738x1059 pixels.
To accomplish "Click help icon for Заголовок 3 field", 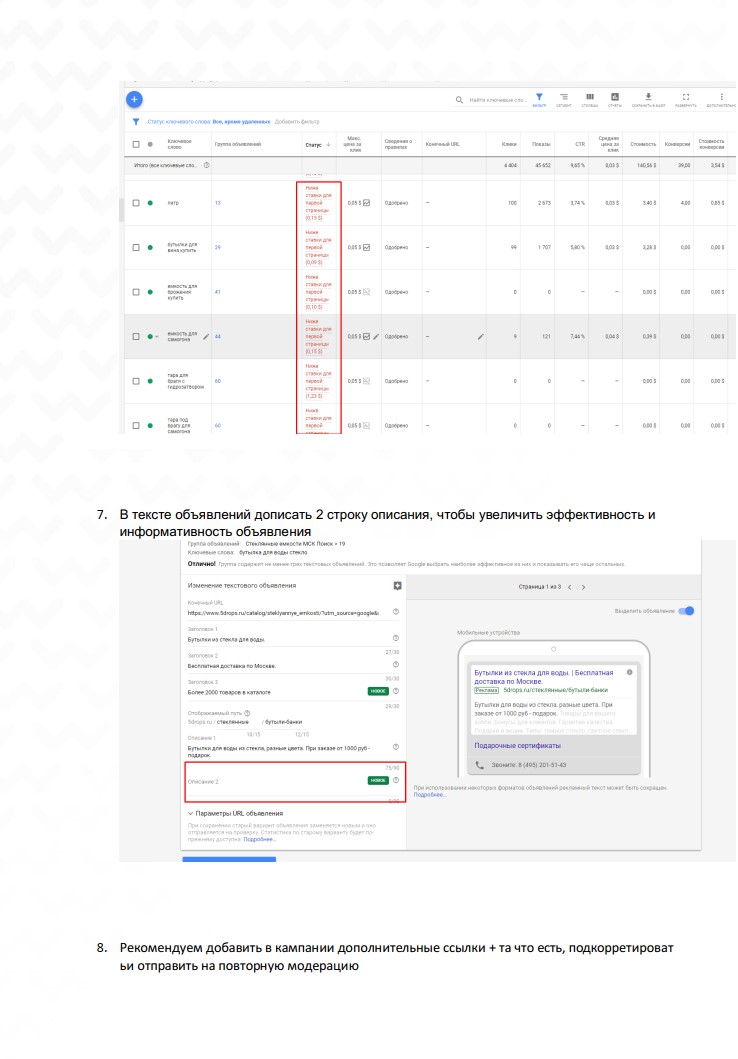I will (x=396, y=691).
